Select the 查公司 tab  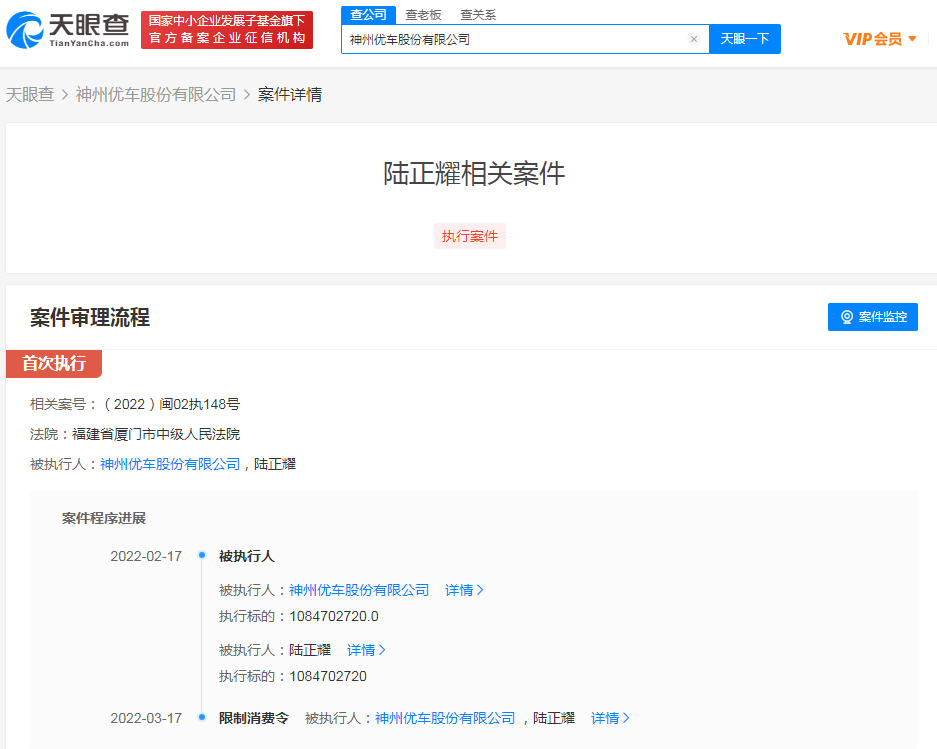click(x=368, y=14)
